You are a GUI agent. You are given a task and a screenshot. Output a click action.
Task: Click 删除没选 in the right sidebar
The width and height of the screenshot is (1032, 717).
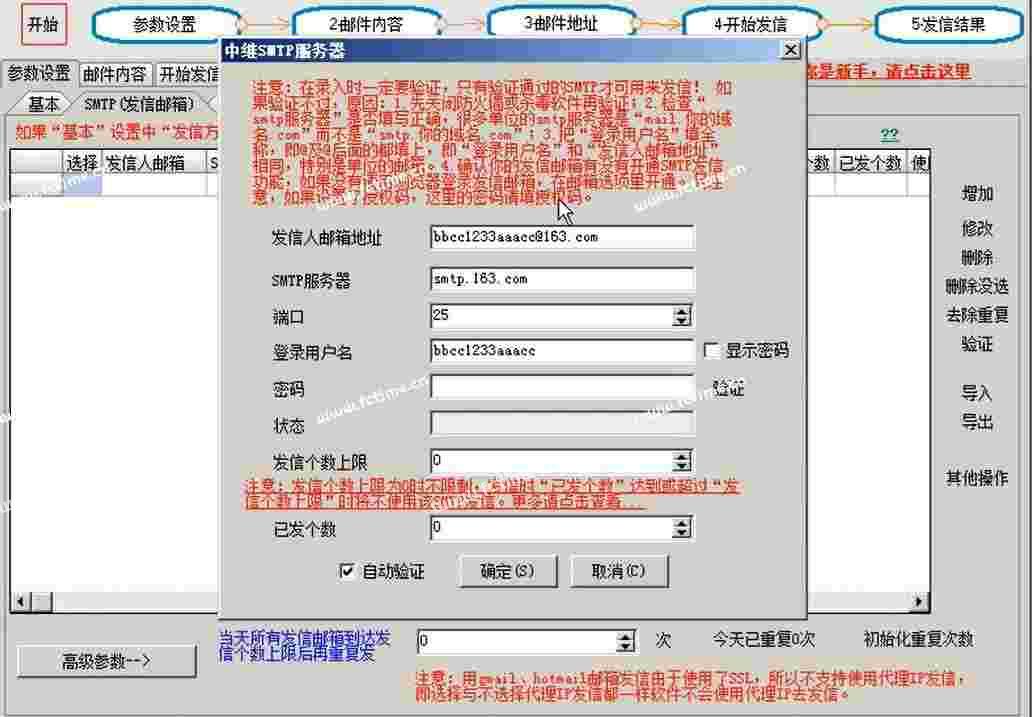(977, 286)
